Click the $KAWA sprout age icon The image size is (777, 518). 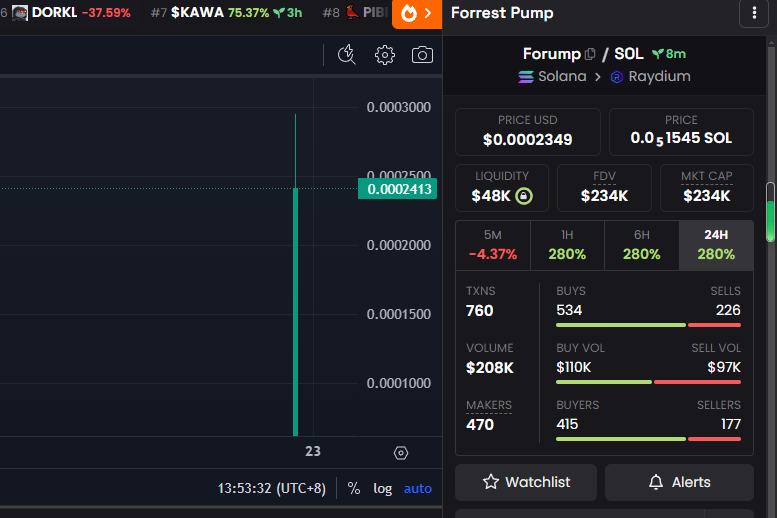[x=279, y=13]
